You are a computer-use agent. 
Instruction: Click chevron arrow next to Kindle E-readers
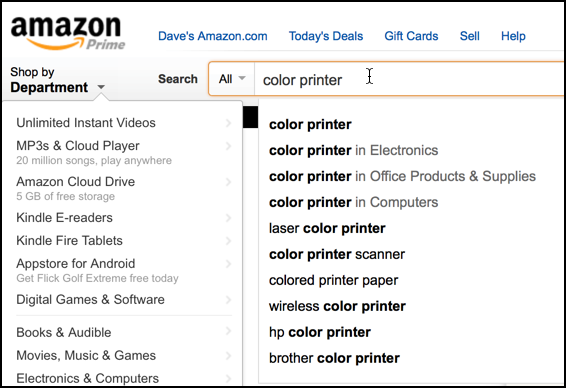pos(228,218)
